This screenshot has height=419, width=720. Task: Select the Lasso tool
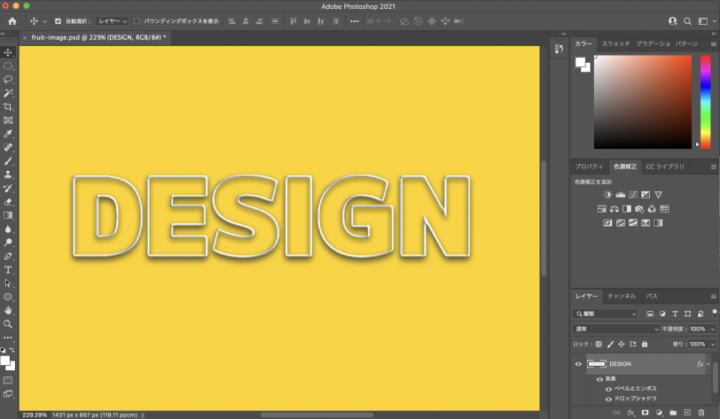(8, 79)
